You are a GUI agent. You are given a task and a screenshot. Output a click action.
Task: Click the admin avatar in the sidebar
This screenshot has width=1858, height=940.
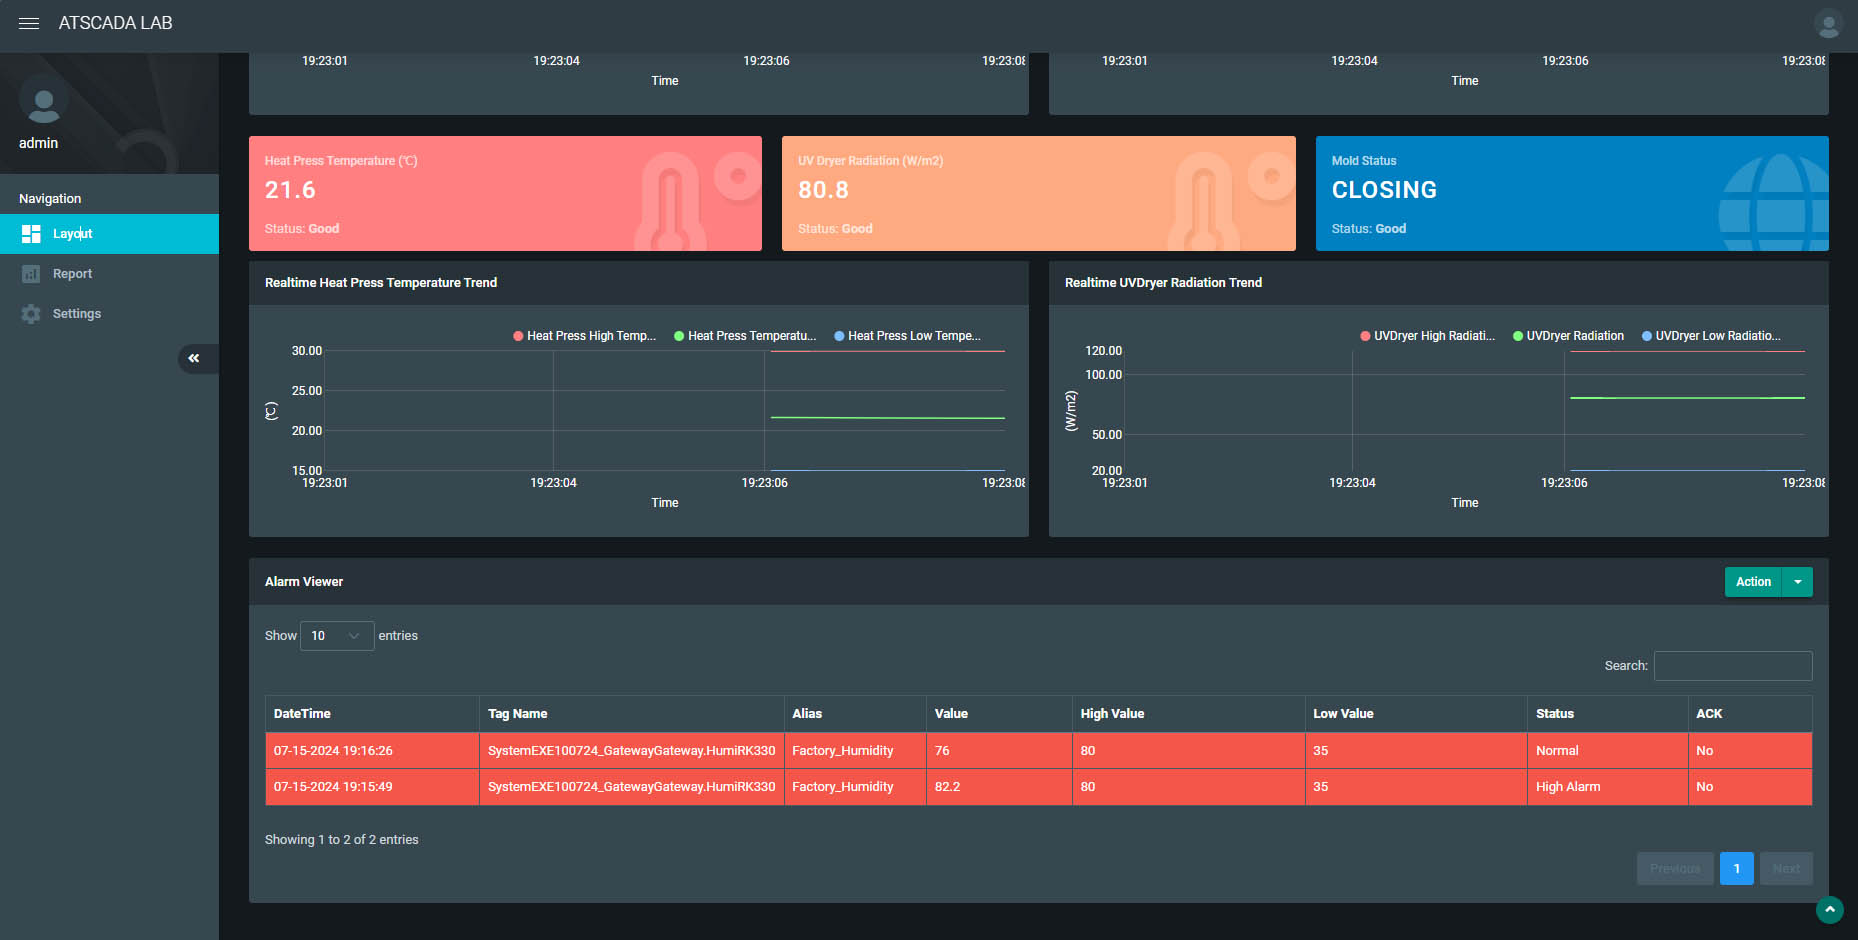point(43,101)
